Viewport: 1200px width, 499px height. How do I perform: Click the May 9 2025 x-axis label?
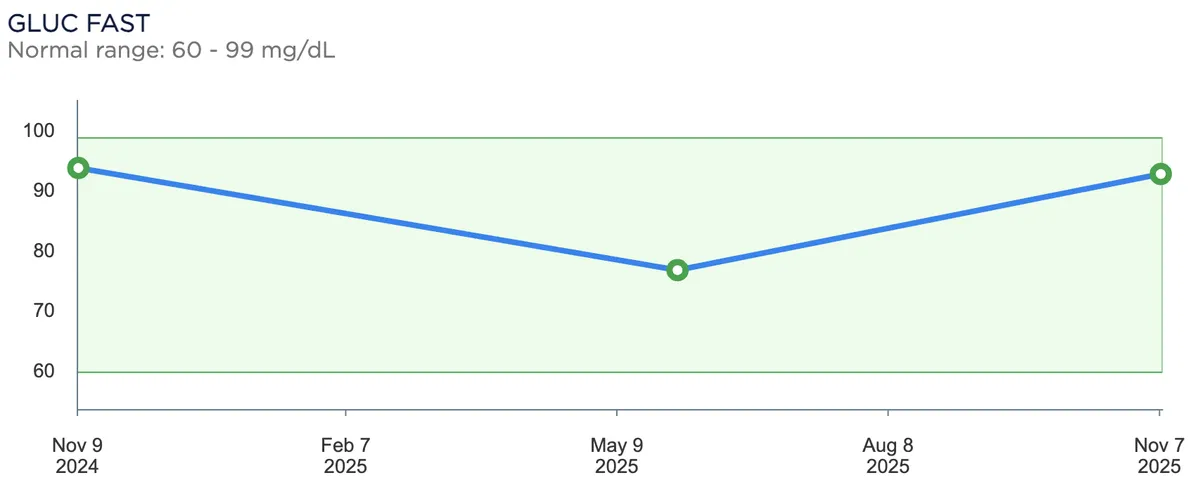click(616, 454)
